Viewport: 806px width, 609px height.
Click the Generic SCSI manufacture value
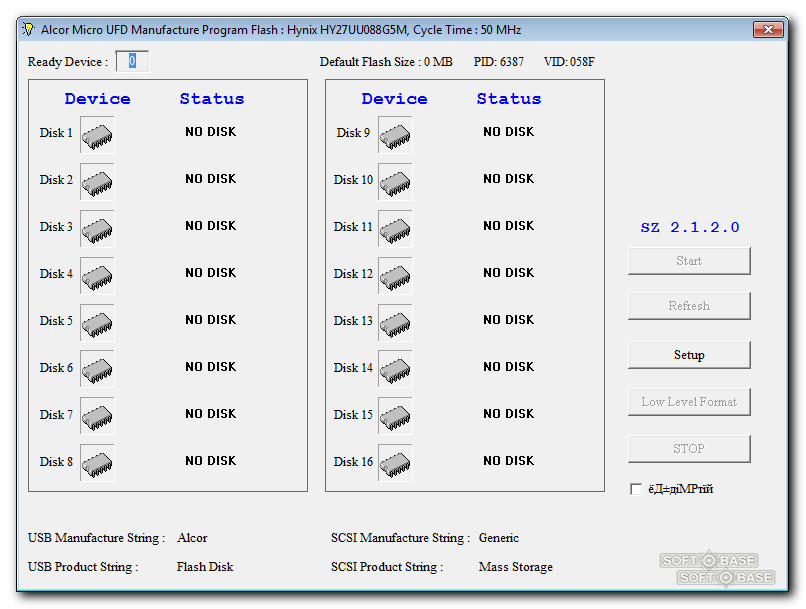pyautogui.click(x=499, y=538)
